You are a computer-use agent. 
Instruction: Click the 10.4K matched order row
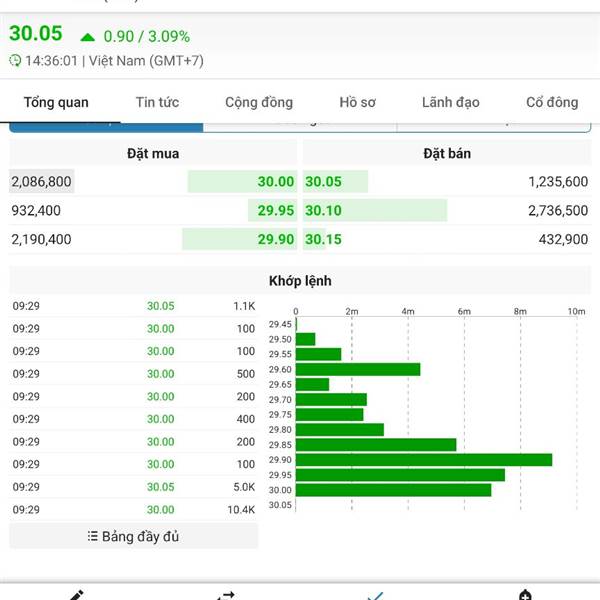click(134, 510)
